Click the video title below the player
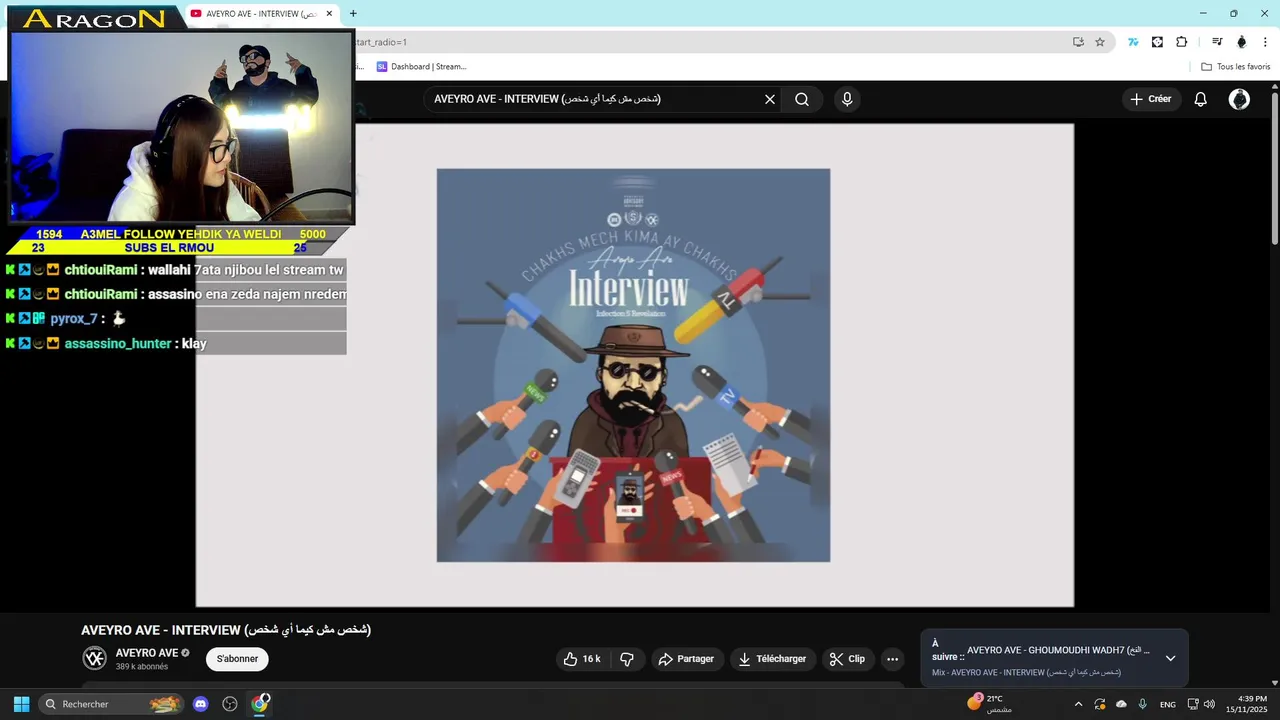 coord(226,630)
